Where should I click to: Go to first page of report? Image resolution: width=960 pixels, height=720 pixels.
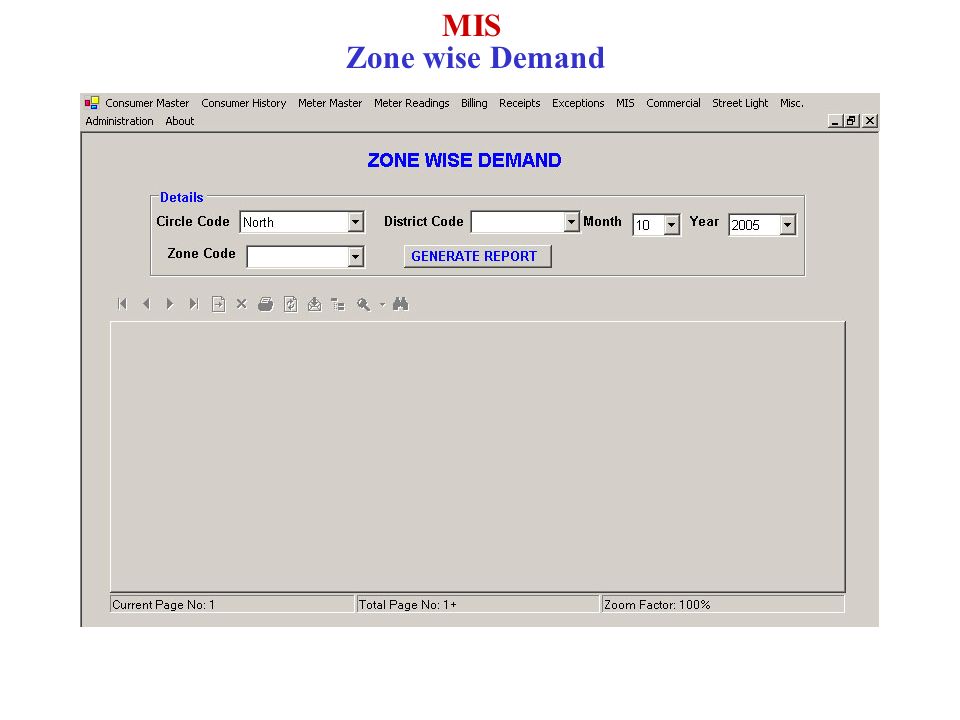pyautogui.click(x=122, y=304)
